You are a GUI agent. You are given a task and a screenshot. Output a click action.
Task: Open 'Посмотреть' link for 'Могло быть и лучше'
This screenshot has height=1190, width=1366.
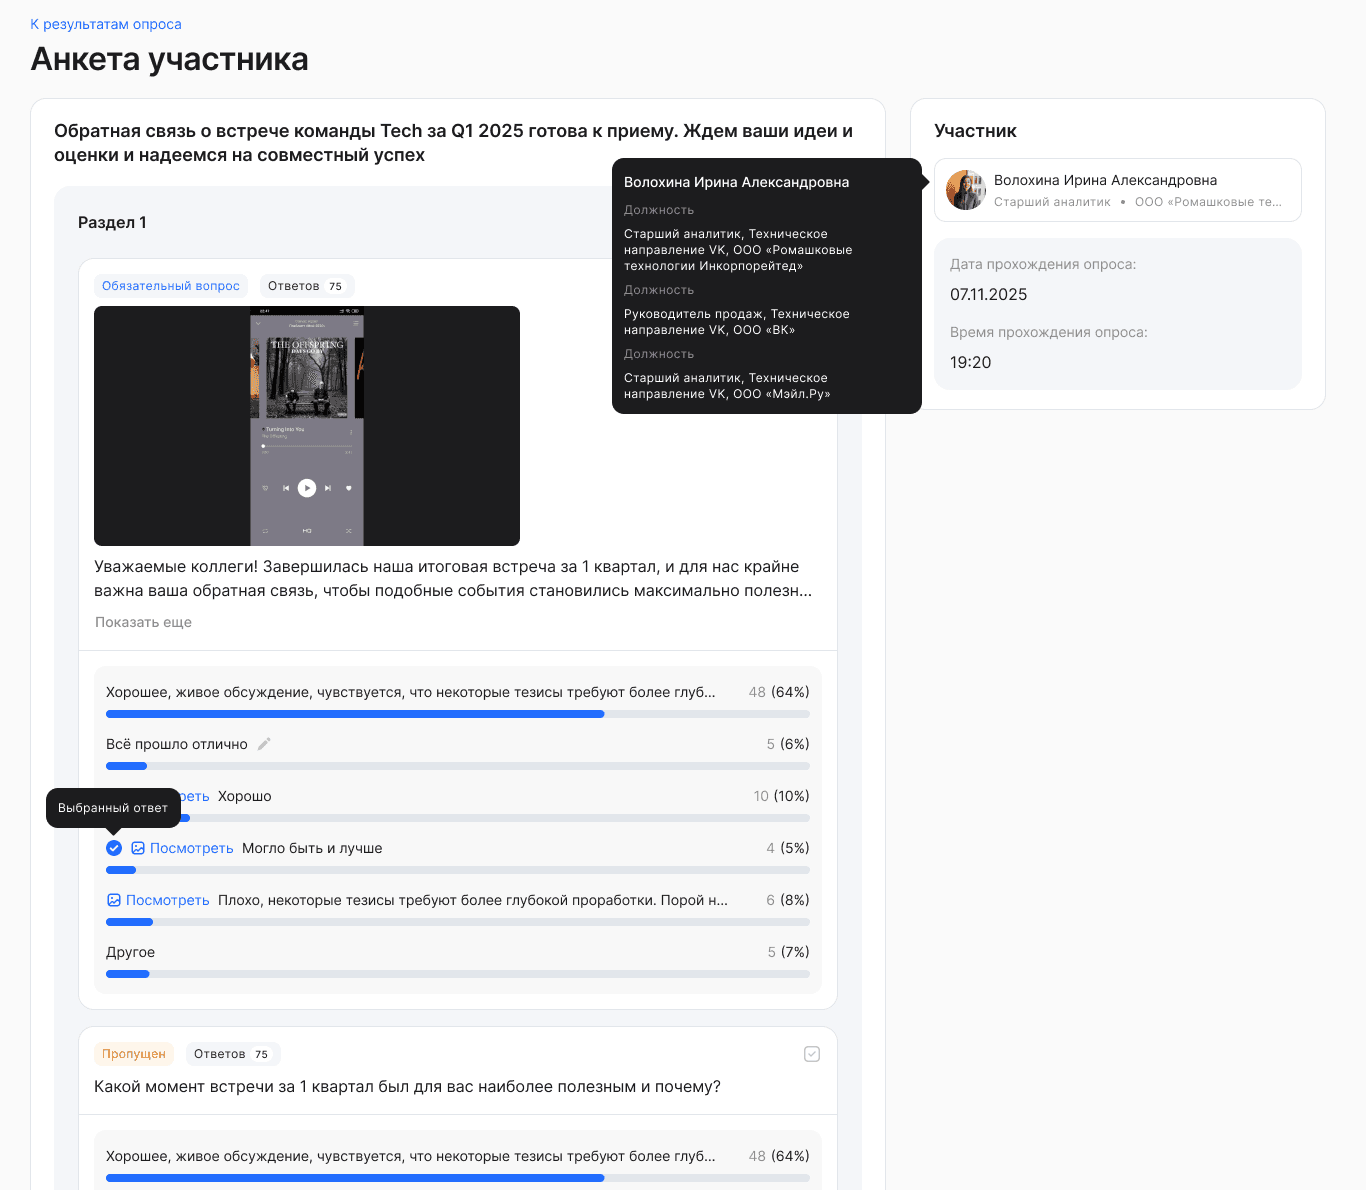pyautogui.click(x=192, y=848)
